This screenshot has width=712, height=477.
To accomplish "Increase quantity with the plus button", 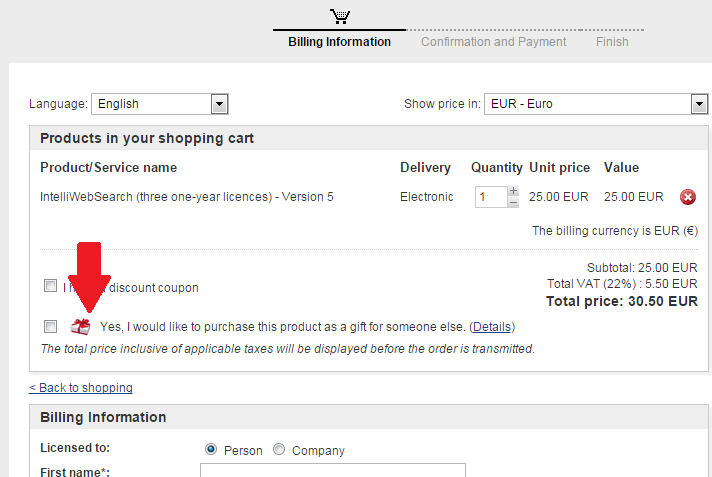I will 513,191.
